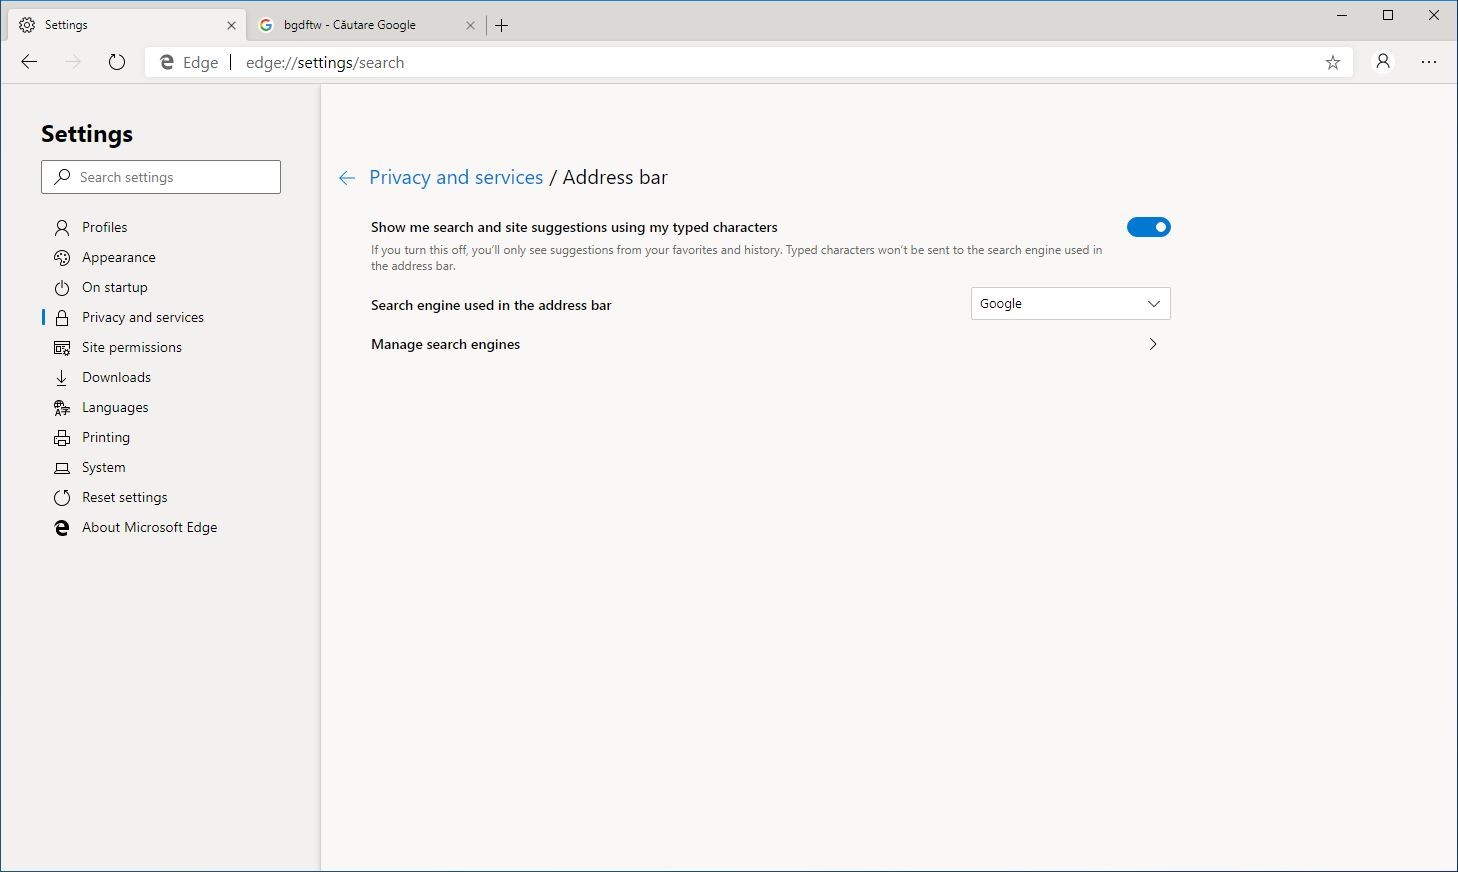Image resolution: width=1458 pixels, height=872 pixels.
Task: Open About Microsoft Edge page
Action: pos(149,527)
